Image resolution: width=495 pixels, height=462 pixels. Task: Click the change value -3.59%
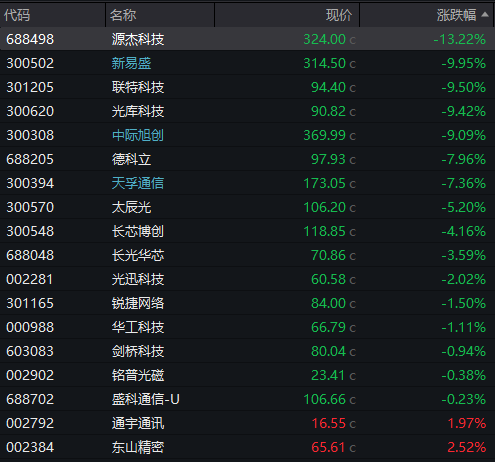click(464, 255)
